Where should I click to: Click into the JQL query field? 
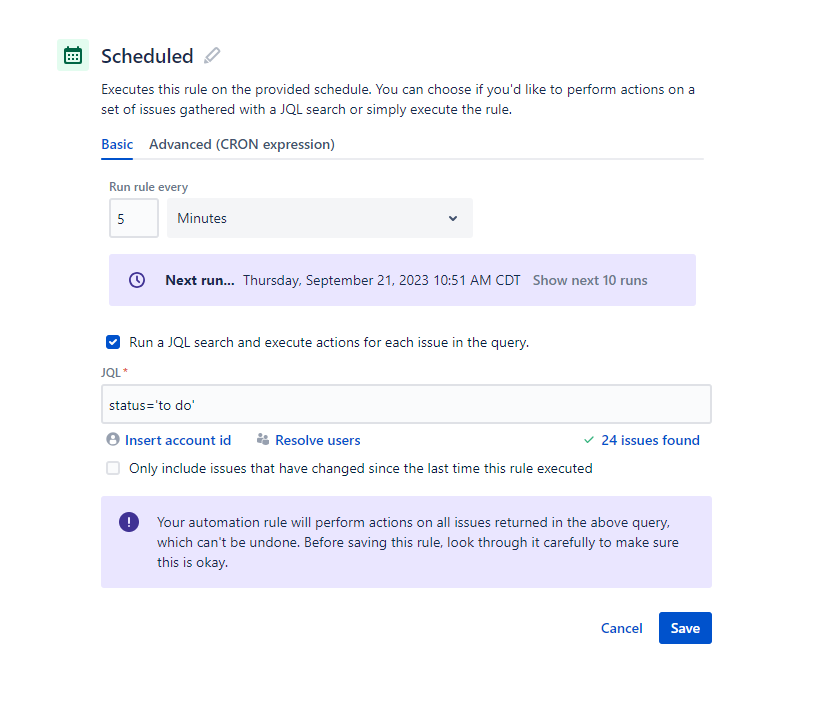[406, 404]
